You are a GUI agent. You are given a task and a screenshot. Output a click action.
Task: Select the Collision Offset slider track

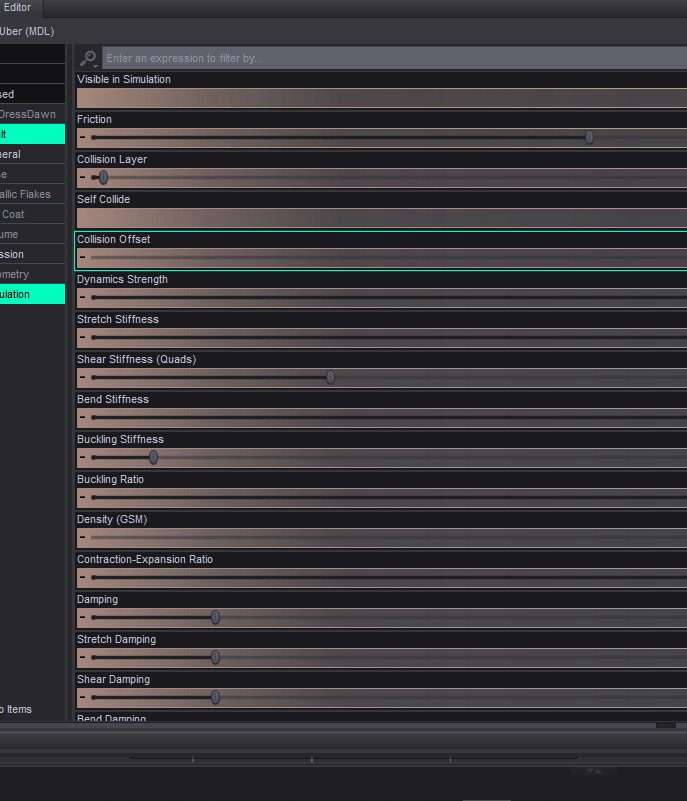point(389,257)
